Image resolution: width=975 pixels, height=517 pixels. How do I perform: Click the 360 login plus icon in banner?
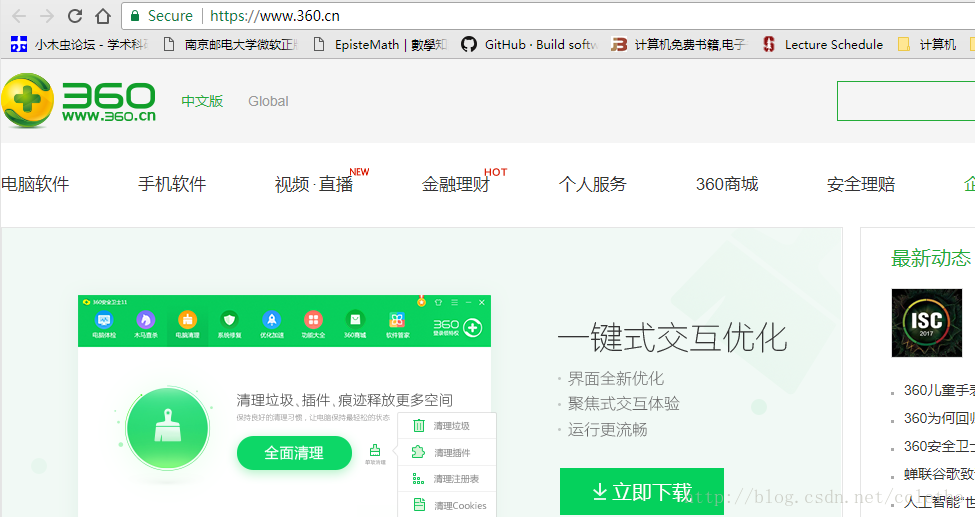click(x=473, y=327)
